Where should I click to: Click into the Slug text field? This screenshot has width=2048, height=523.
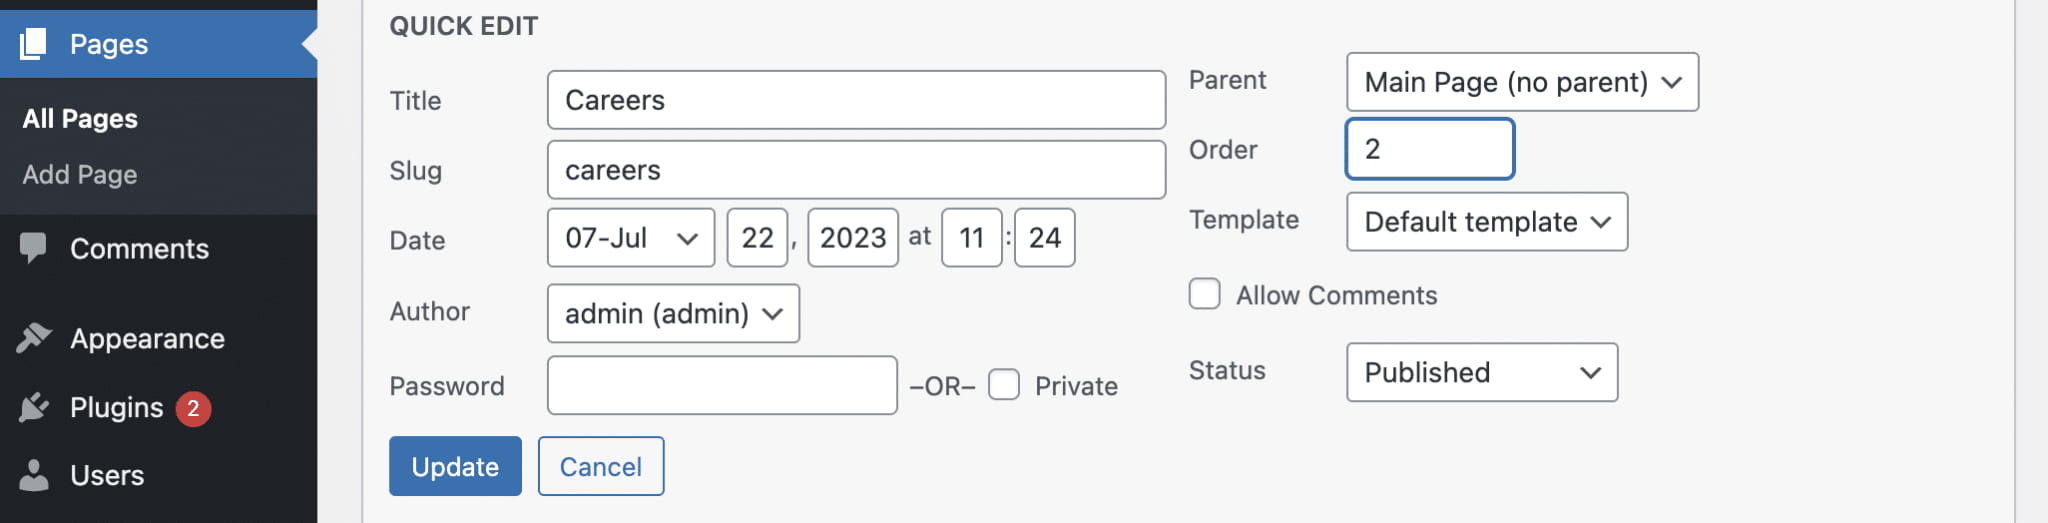[x=855, y=170]
